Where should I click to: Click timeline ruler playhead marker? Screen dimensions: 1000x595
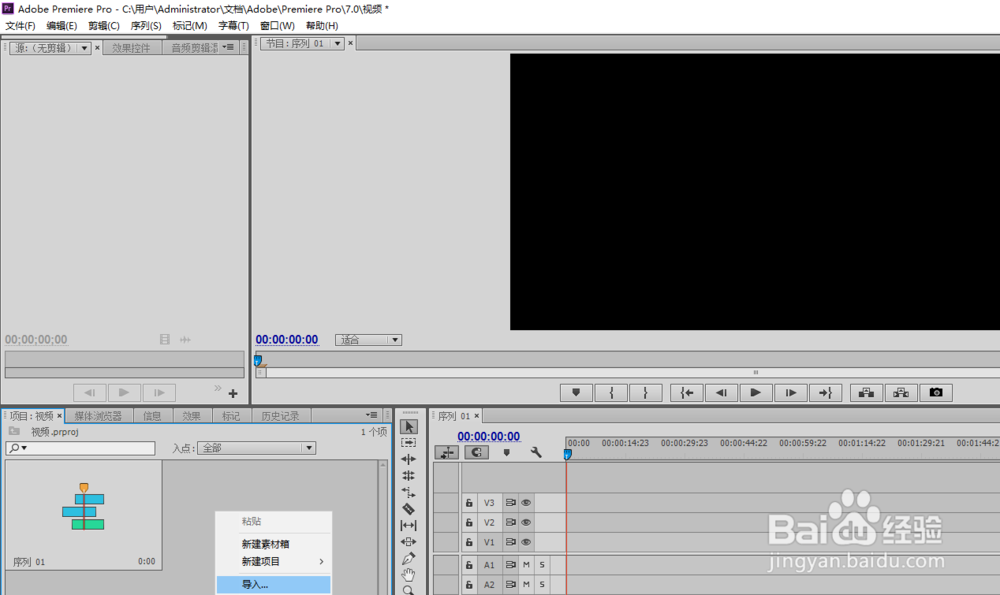(568, 454)
